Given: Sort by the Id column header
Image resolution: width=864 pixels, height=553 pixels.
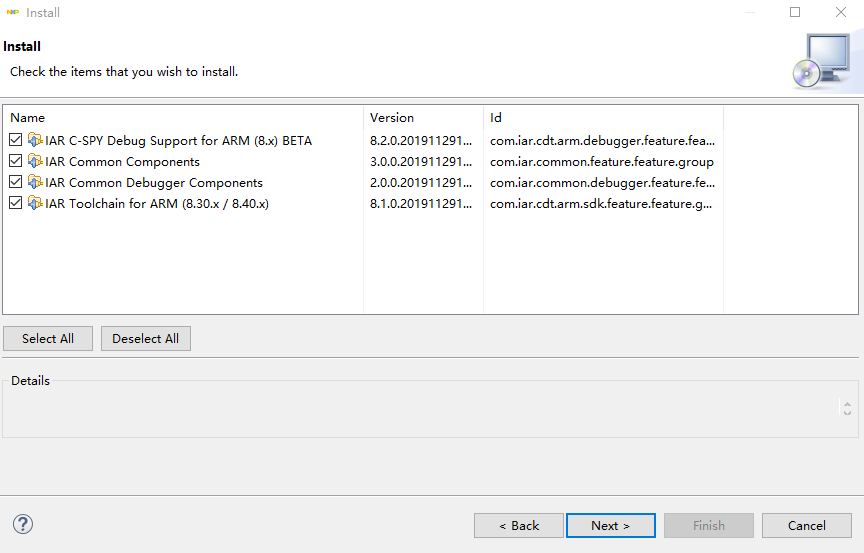Looking at the screenshot, I should [x=603, y=117].
